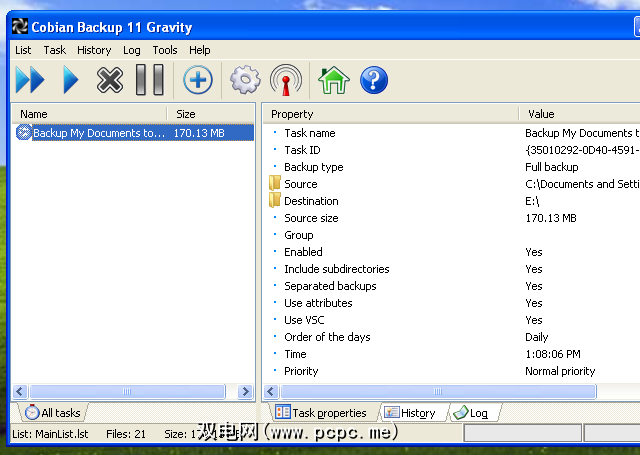Viewport: 640px width, 455px height.
Task: Click the properties horizontal scrollbar thumb
Action: [438, 392]
